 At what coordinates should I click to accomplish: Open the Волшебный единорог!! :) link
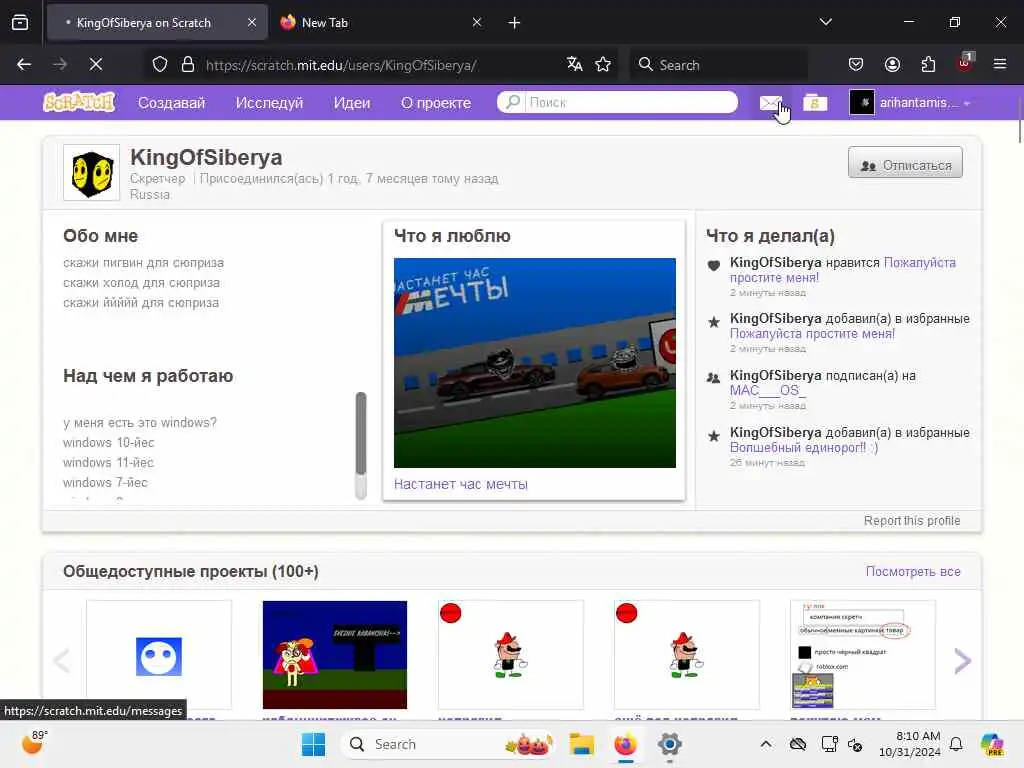click(x=804, y=447)
